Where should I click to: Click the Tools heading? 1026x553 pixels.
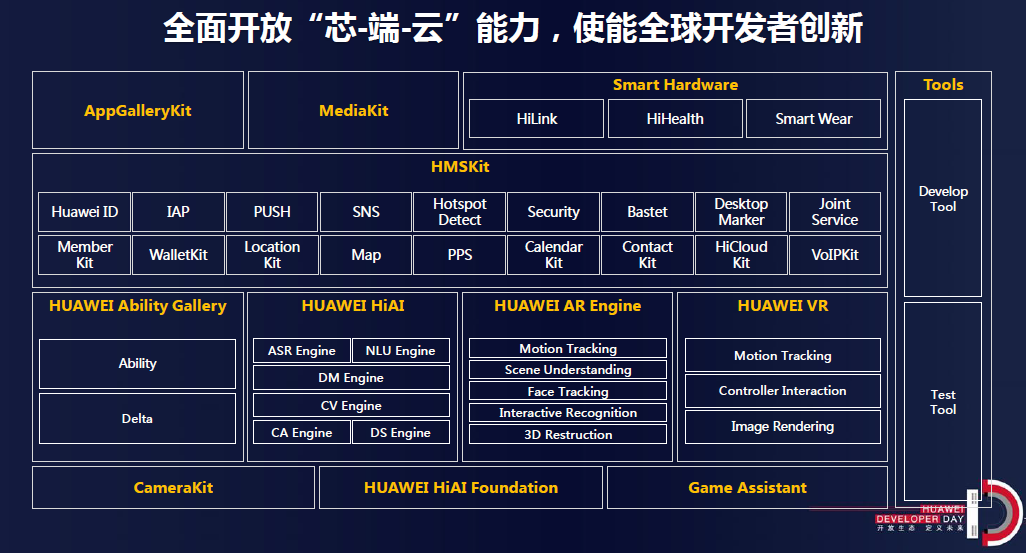pos(943,84)
